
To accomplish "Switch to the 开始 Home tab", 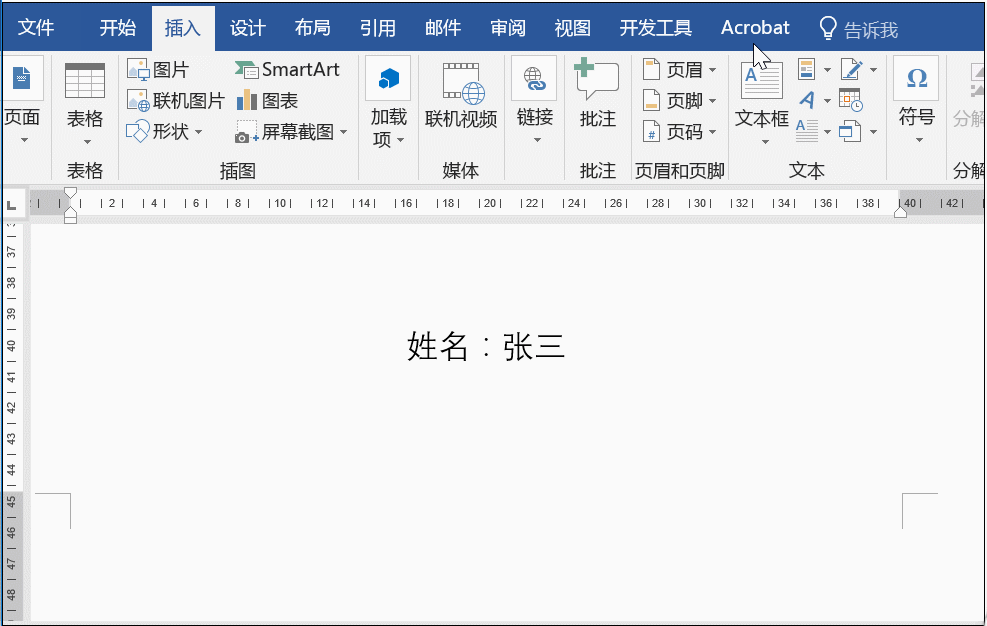I will coord(118,28).
